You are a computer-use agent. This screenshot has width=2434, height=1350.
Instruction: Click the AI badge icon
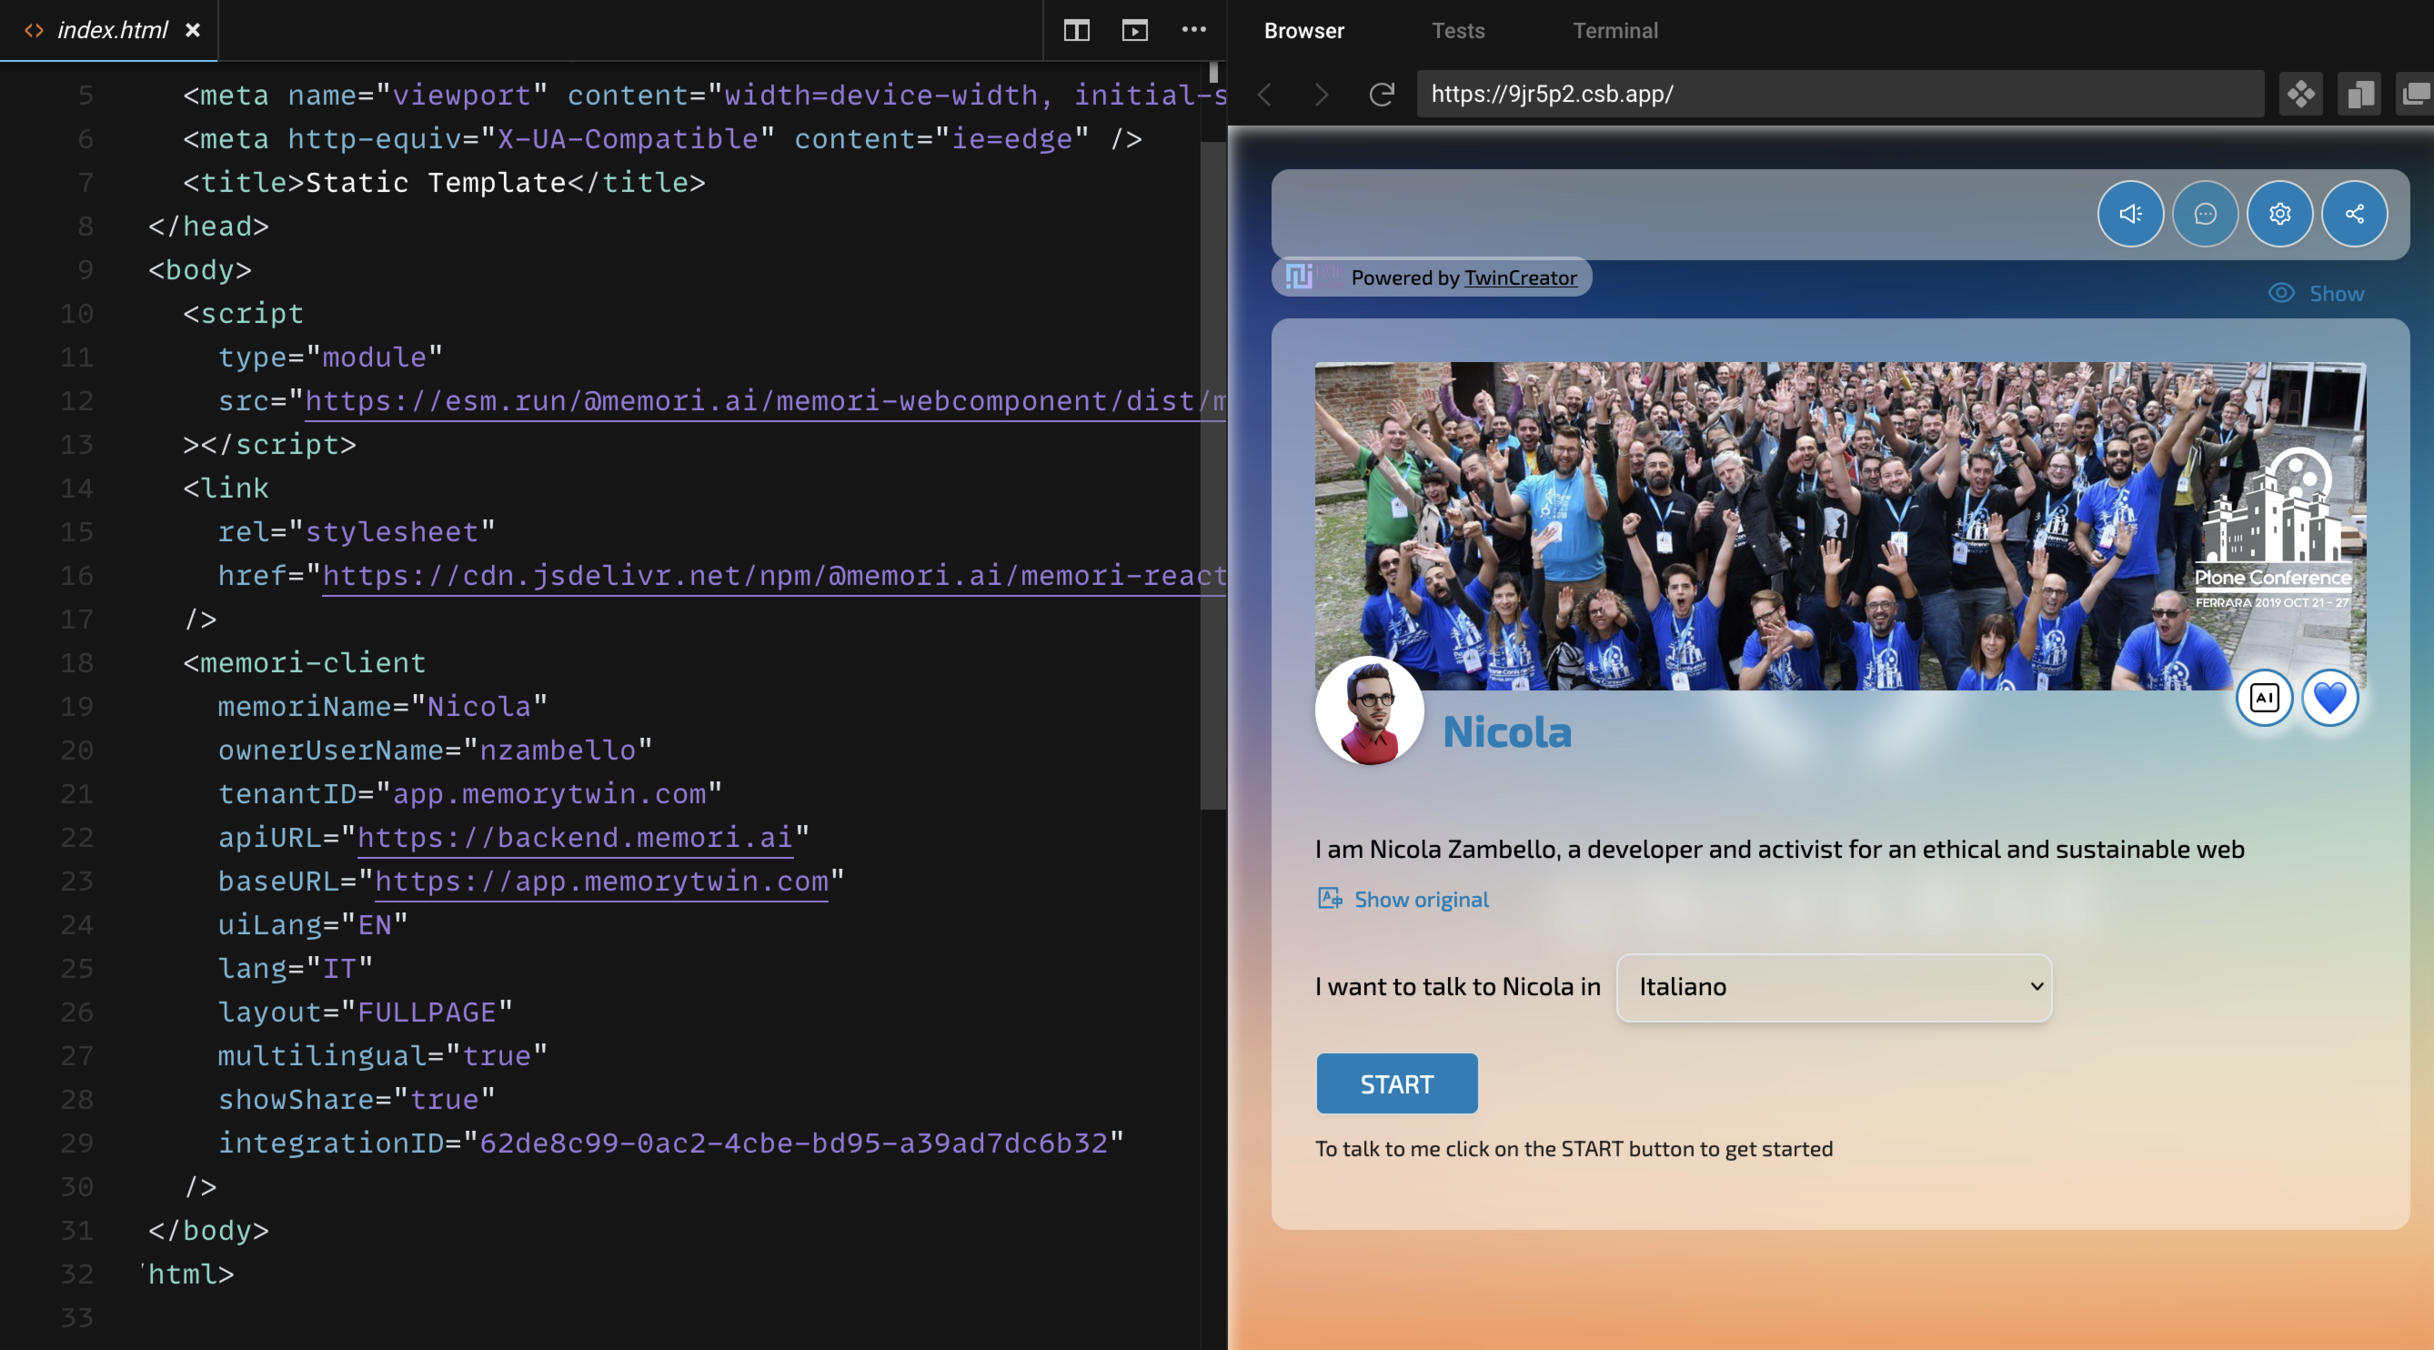tap(2264, 697)
